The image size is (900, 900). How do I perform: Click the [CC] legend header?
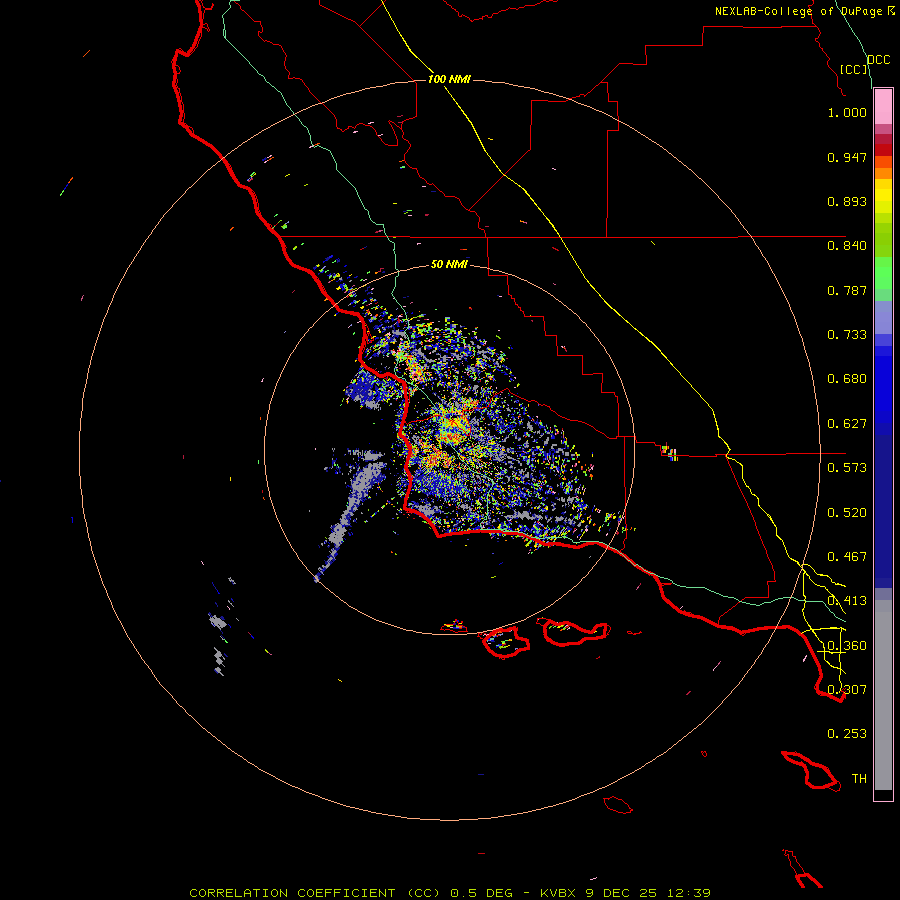click(854, 69)
